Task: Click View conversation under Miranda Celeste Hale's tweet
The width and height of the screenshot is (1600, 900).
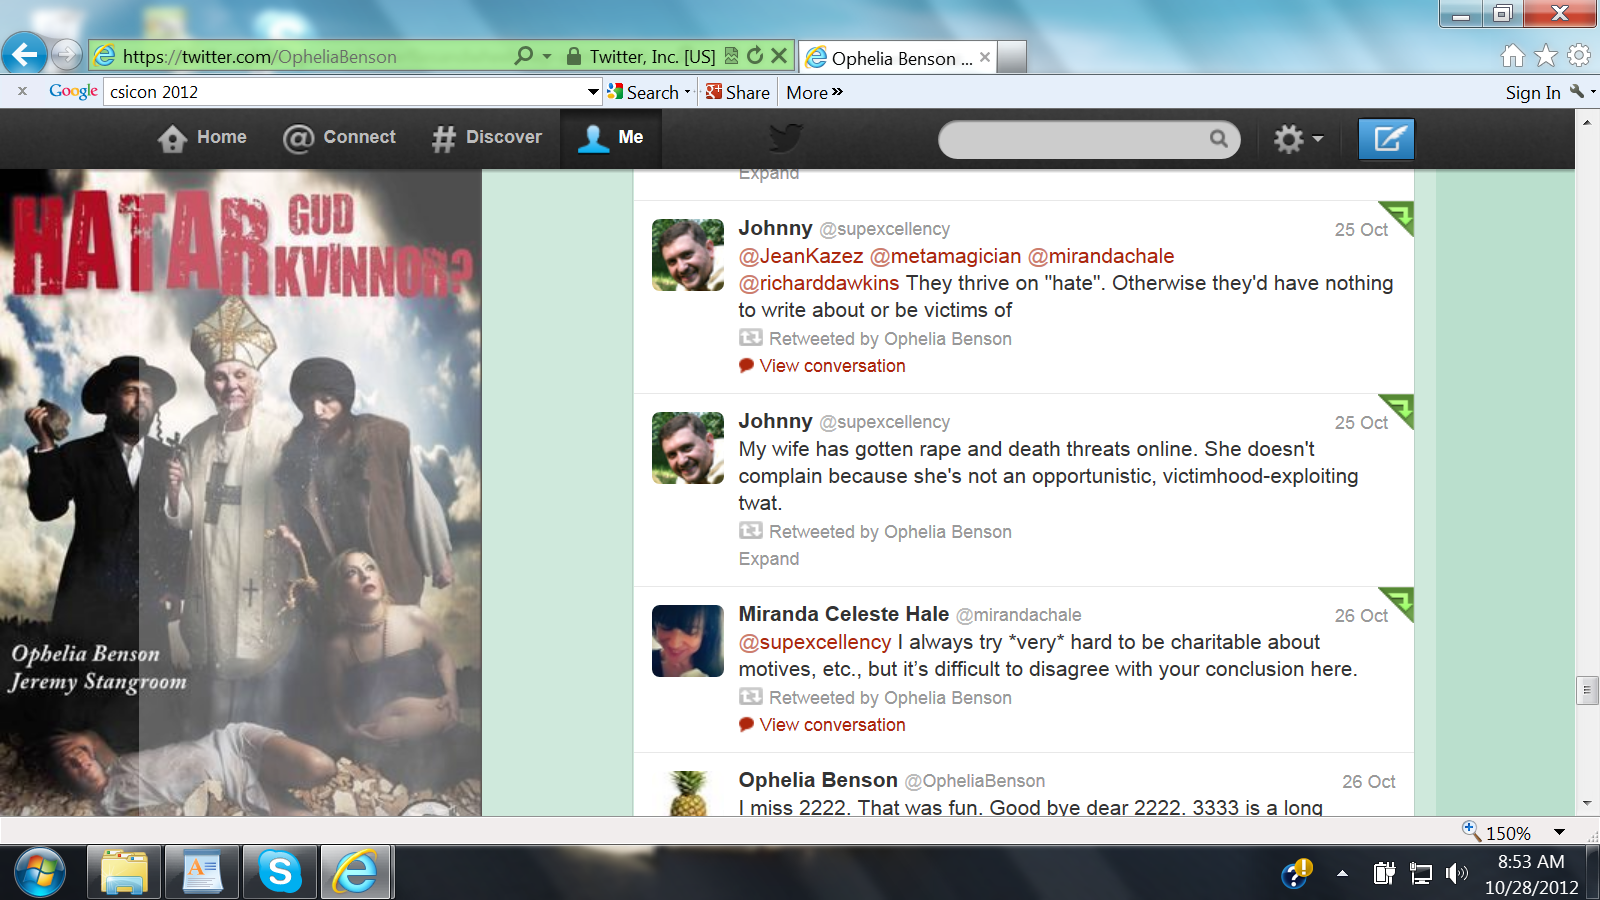Action: [832, 725]
